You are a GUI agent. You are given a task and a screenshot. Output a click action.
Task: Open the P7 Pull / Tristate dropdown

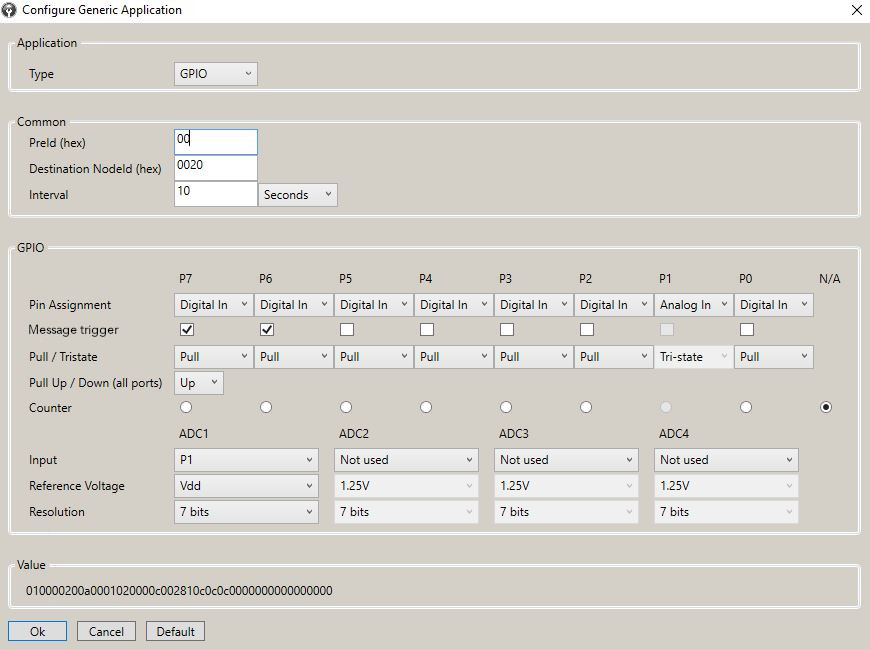(x=214, y=357)
